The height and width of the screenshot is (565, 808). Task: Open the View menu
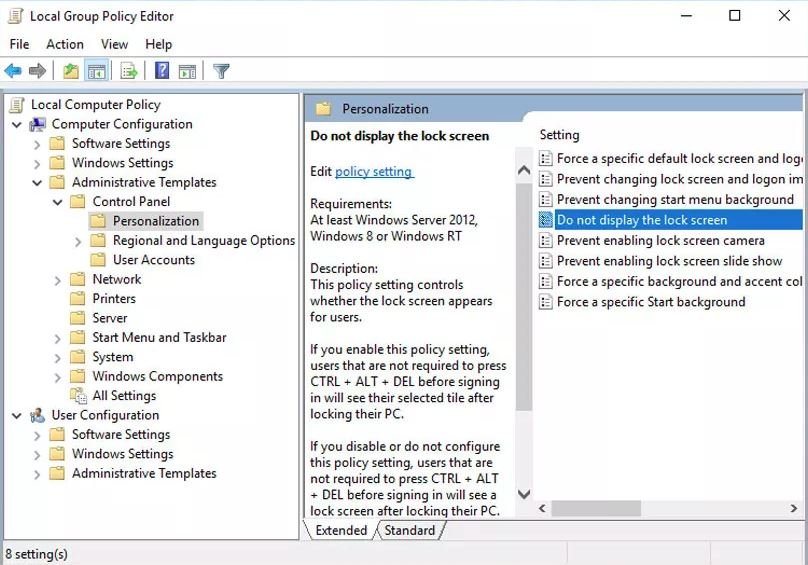[x=114, y=44]
